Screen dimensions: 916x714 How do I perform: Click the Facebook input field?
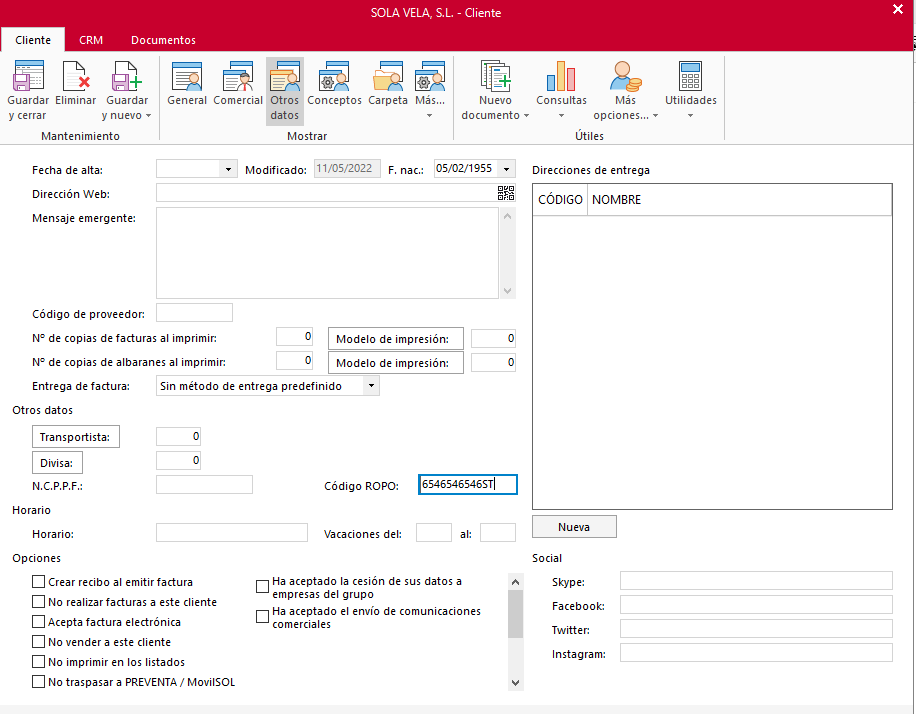[756, 605]
